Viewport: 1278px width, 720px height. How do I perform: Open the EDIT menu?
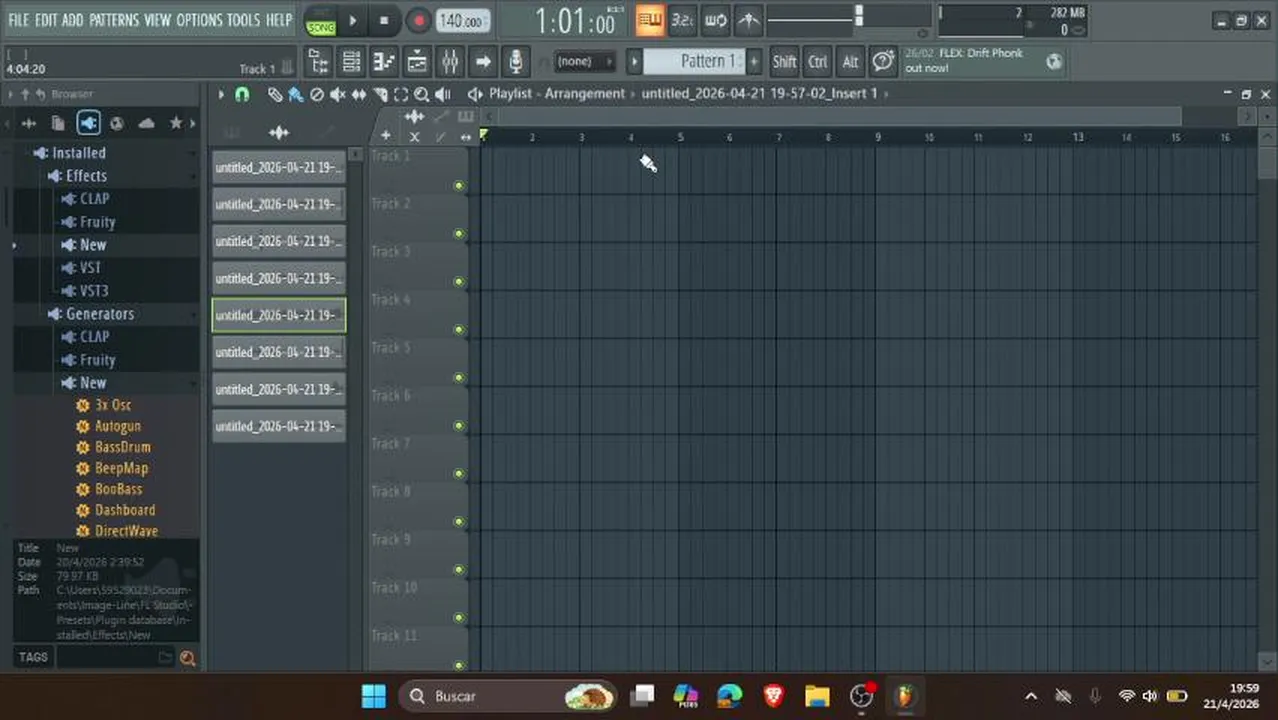pyautogui.click(x=46, y=20)
